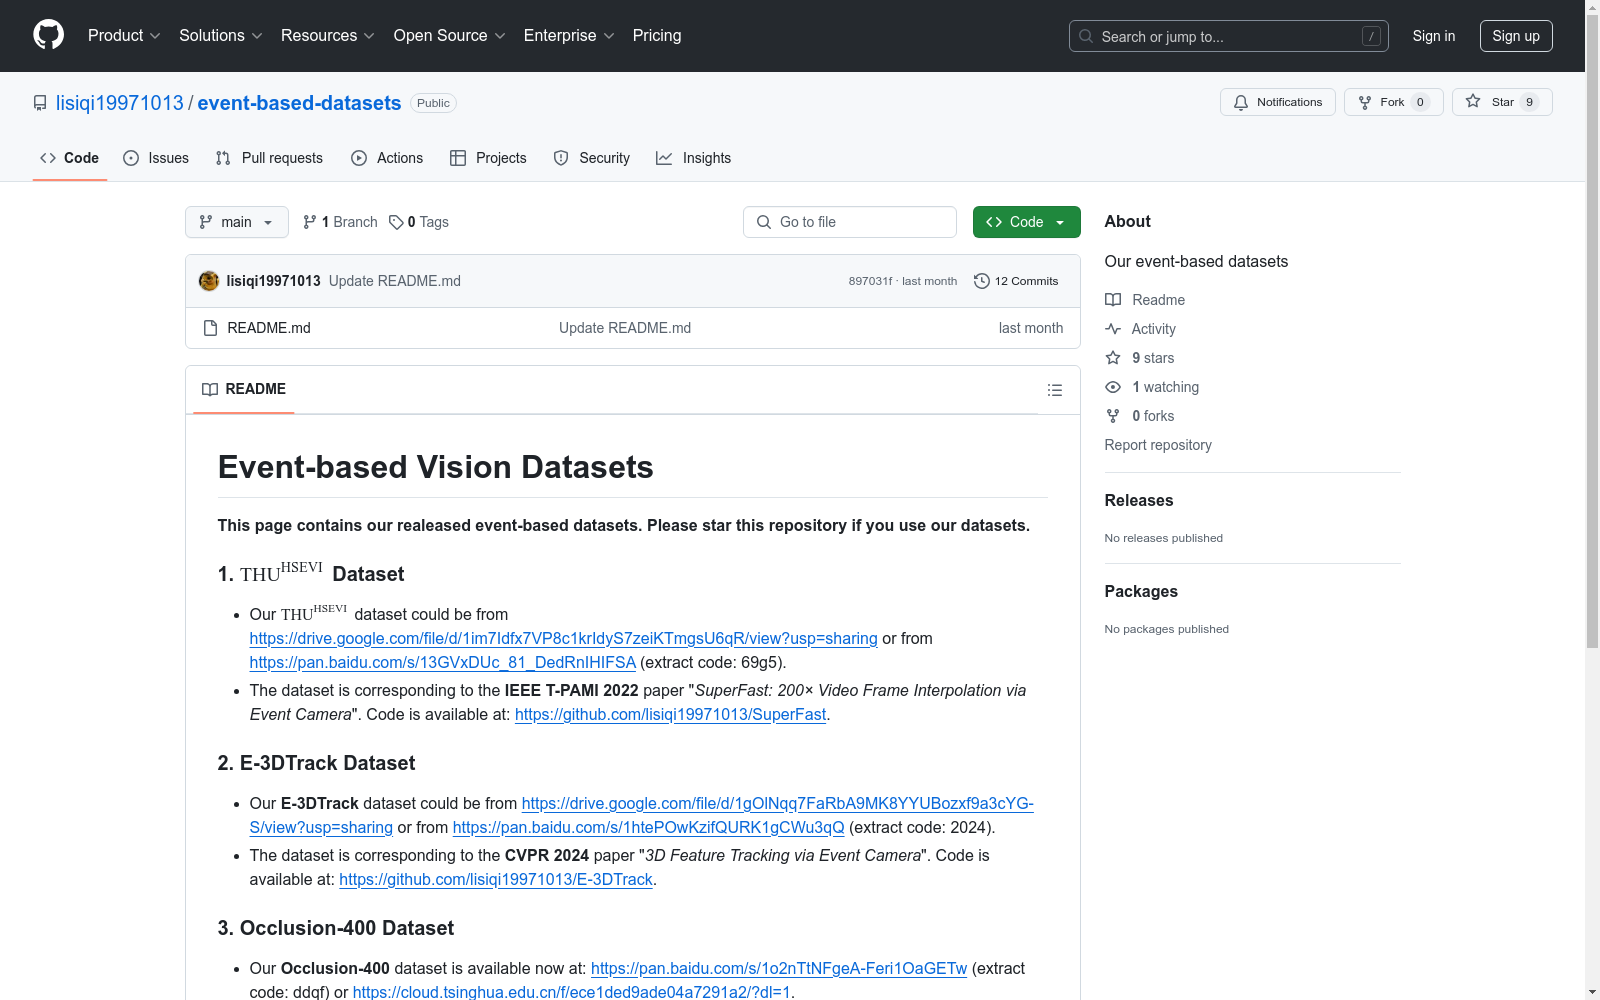
Task: Open the Releases section heading
Action: pos(1139,500)
